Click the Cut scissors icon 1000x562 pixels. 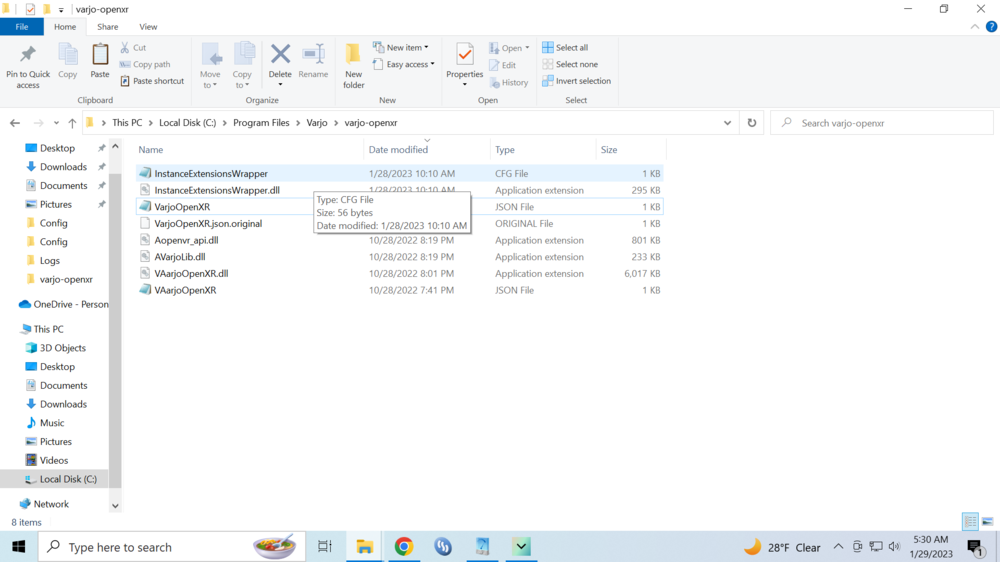(125, 47)
